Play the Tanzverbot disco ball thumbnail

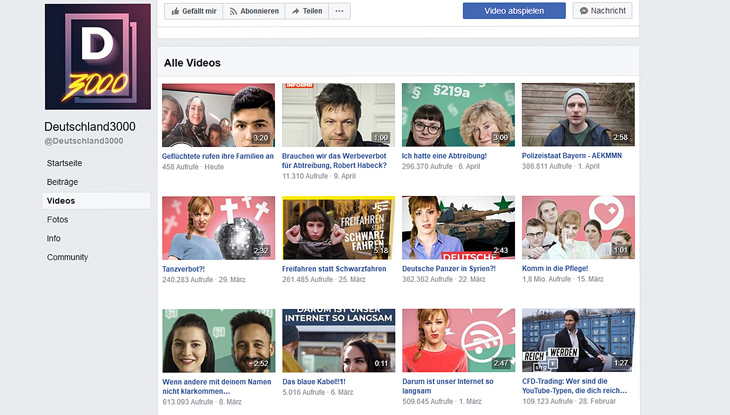(218, 228)
